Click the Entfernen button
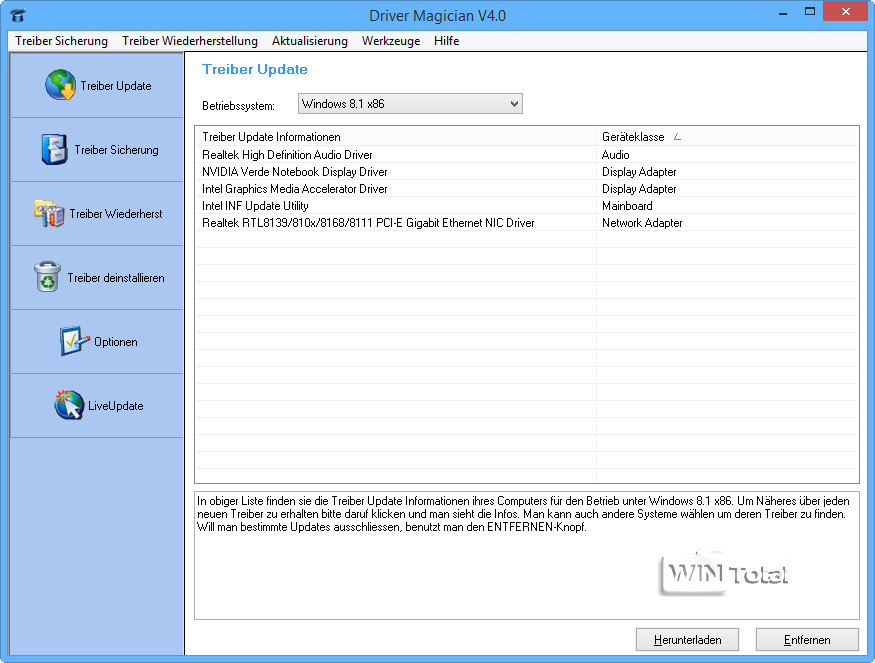Image resolution: width=875 pixels, height=663 pixels. click(x=807, y=640)
